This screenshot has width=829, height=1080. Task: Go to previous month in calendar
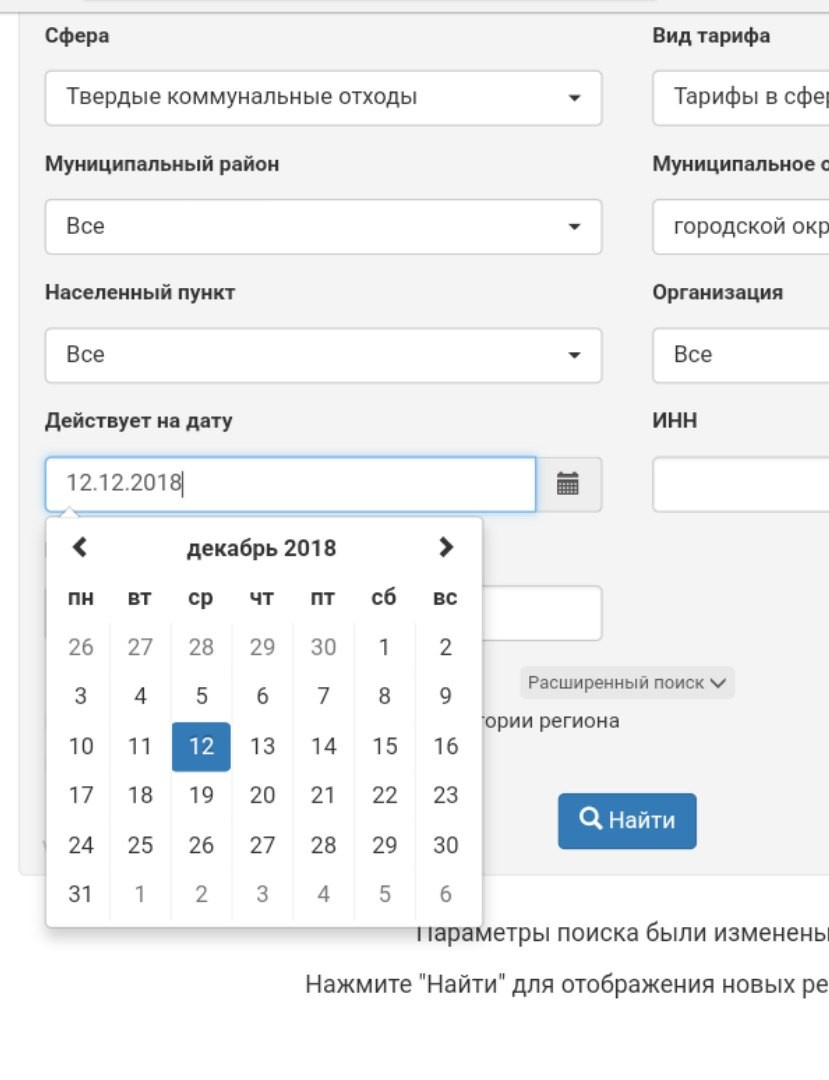[80, 547]
